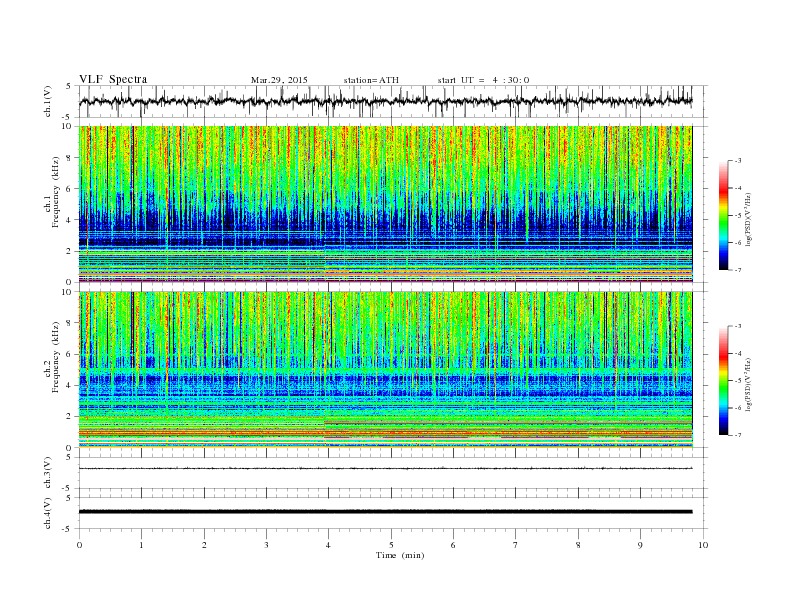Click the "1" tick on the time axis
Viewport: 792px width, 612px height.
tap(141, 545)
